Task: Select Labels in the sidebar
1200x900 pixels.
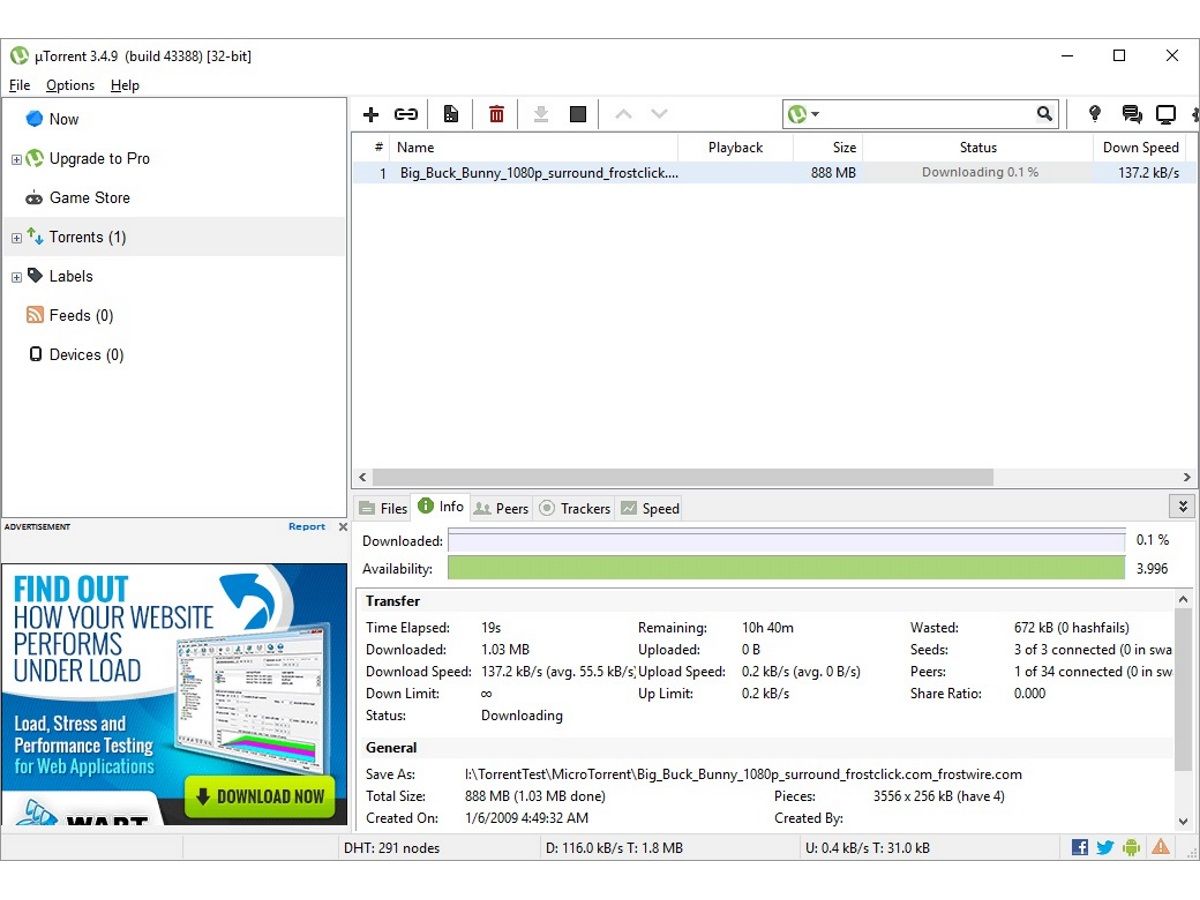Action: [x=70, y=276]
